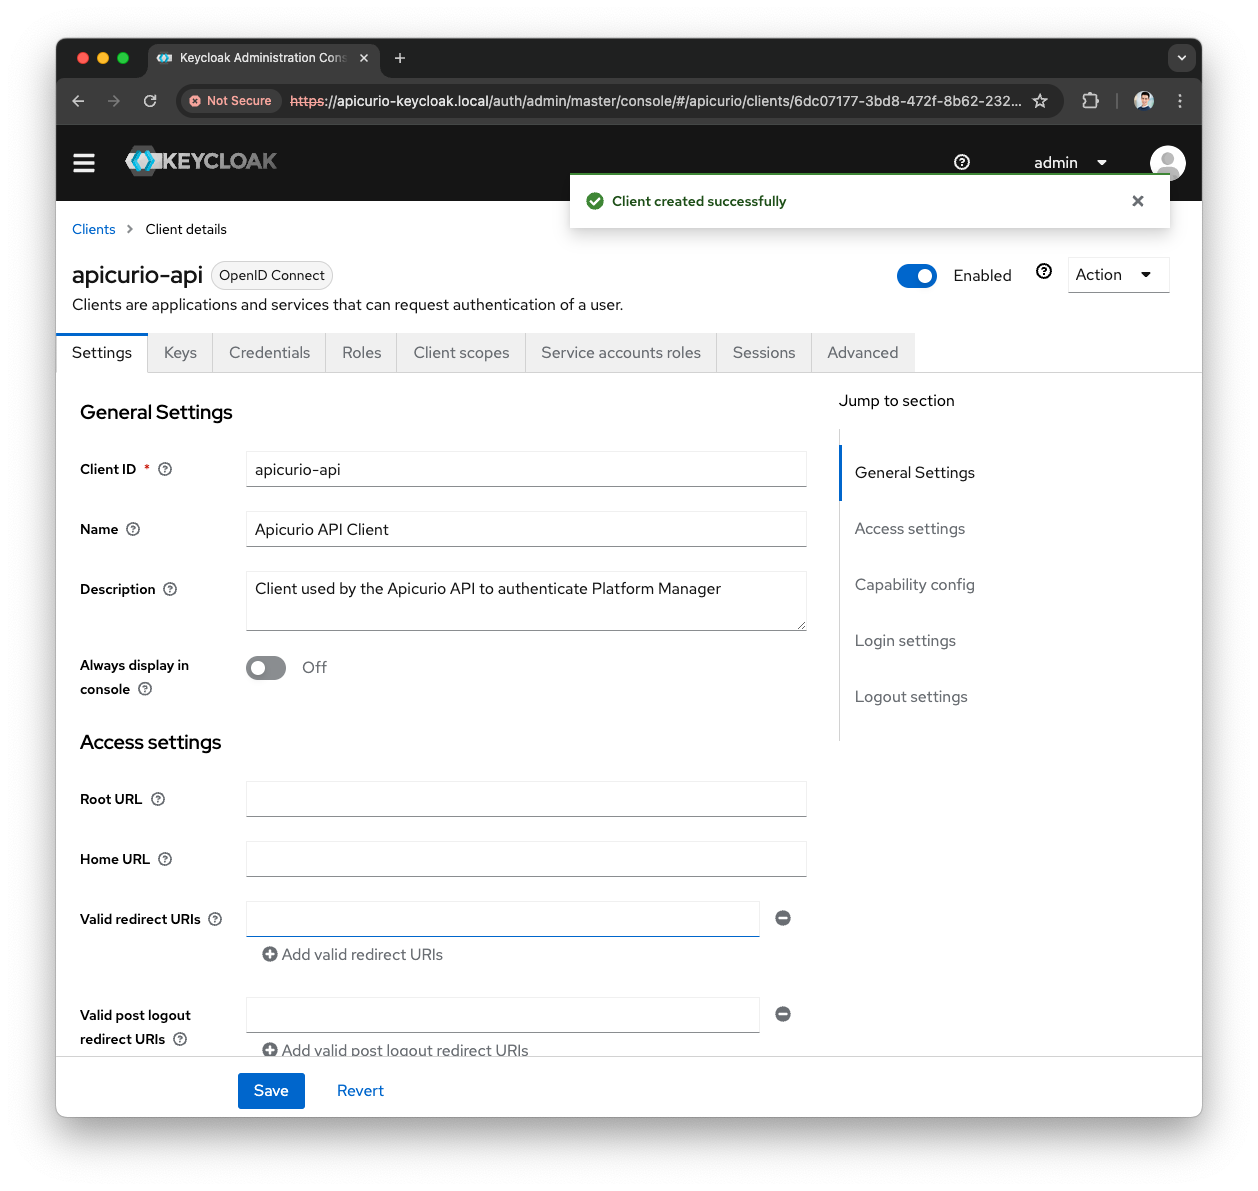The width and height of the screenshot is (1258, 1191).
Task: Open the Action dropdown
Action: 1117,274
